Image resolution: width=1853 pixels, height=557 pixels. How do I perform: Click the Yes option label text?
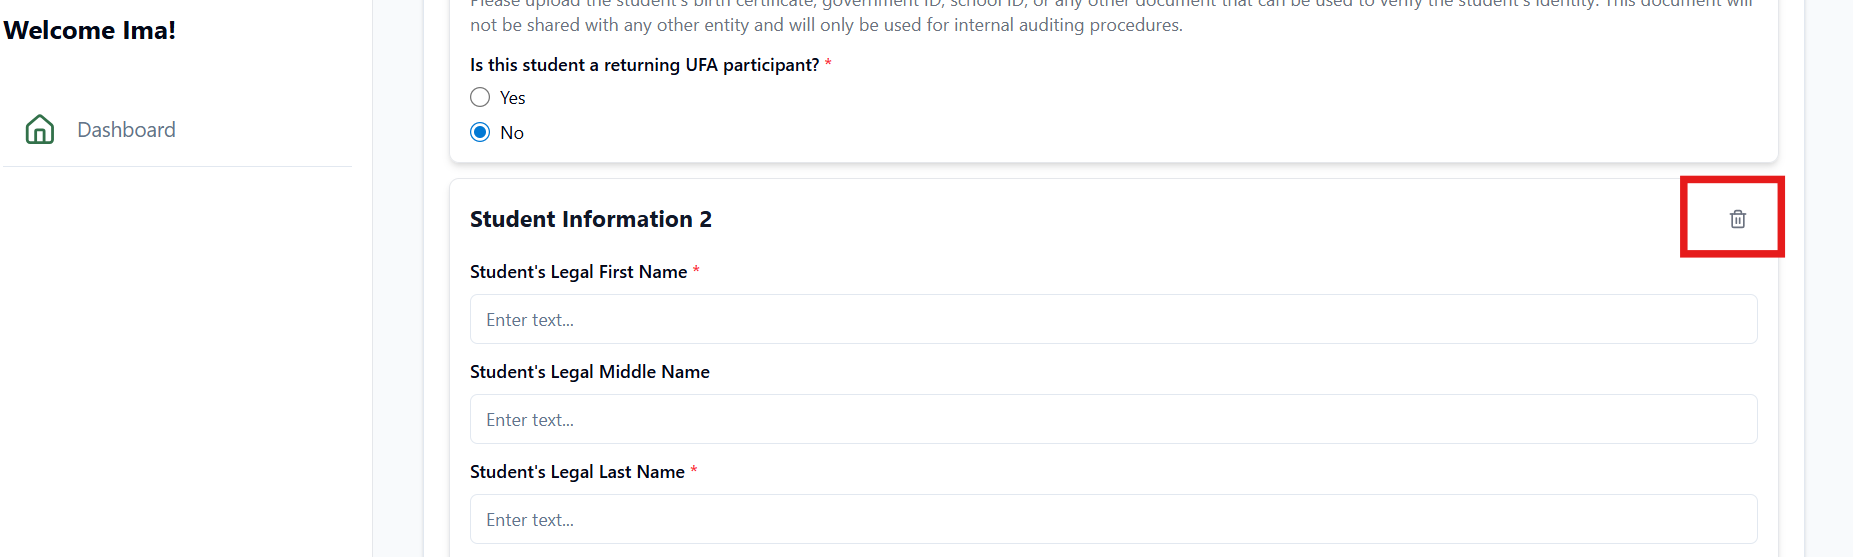coord(512,98)
